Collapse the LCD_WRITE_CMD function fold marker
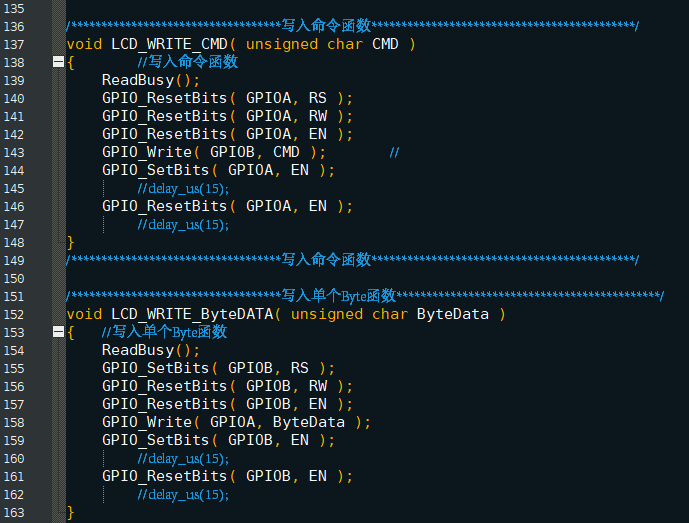Screen dimensions: 689x523 pyautogui.click(x=58, y=62)
